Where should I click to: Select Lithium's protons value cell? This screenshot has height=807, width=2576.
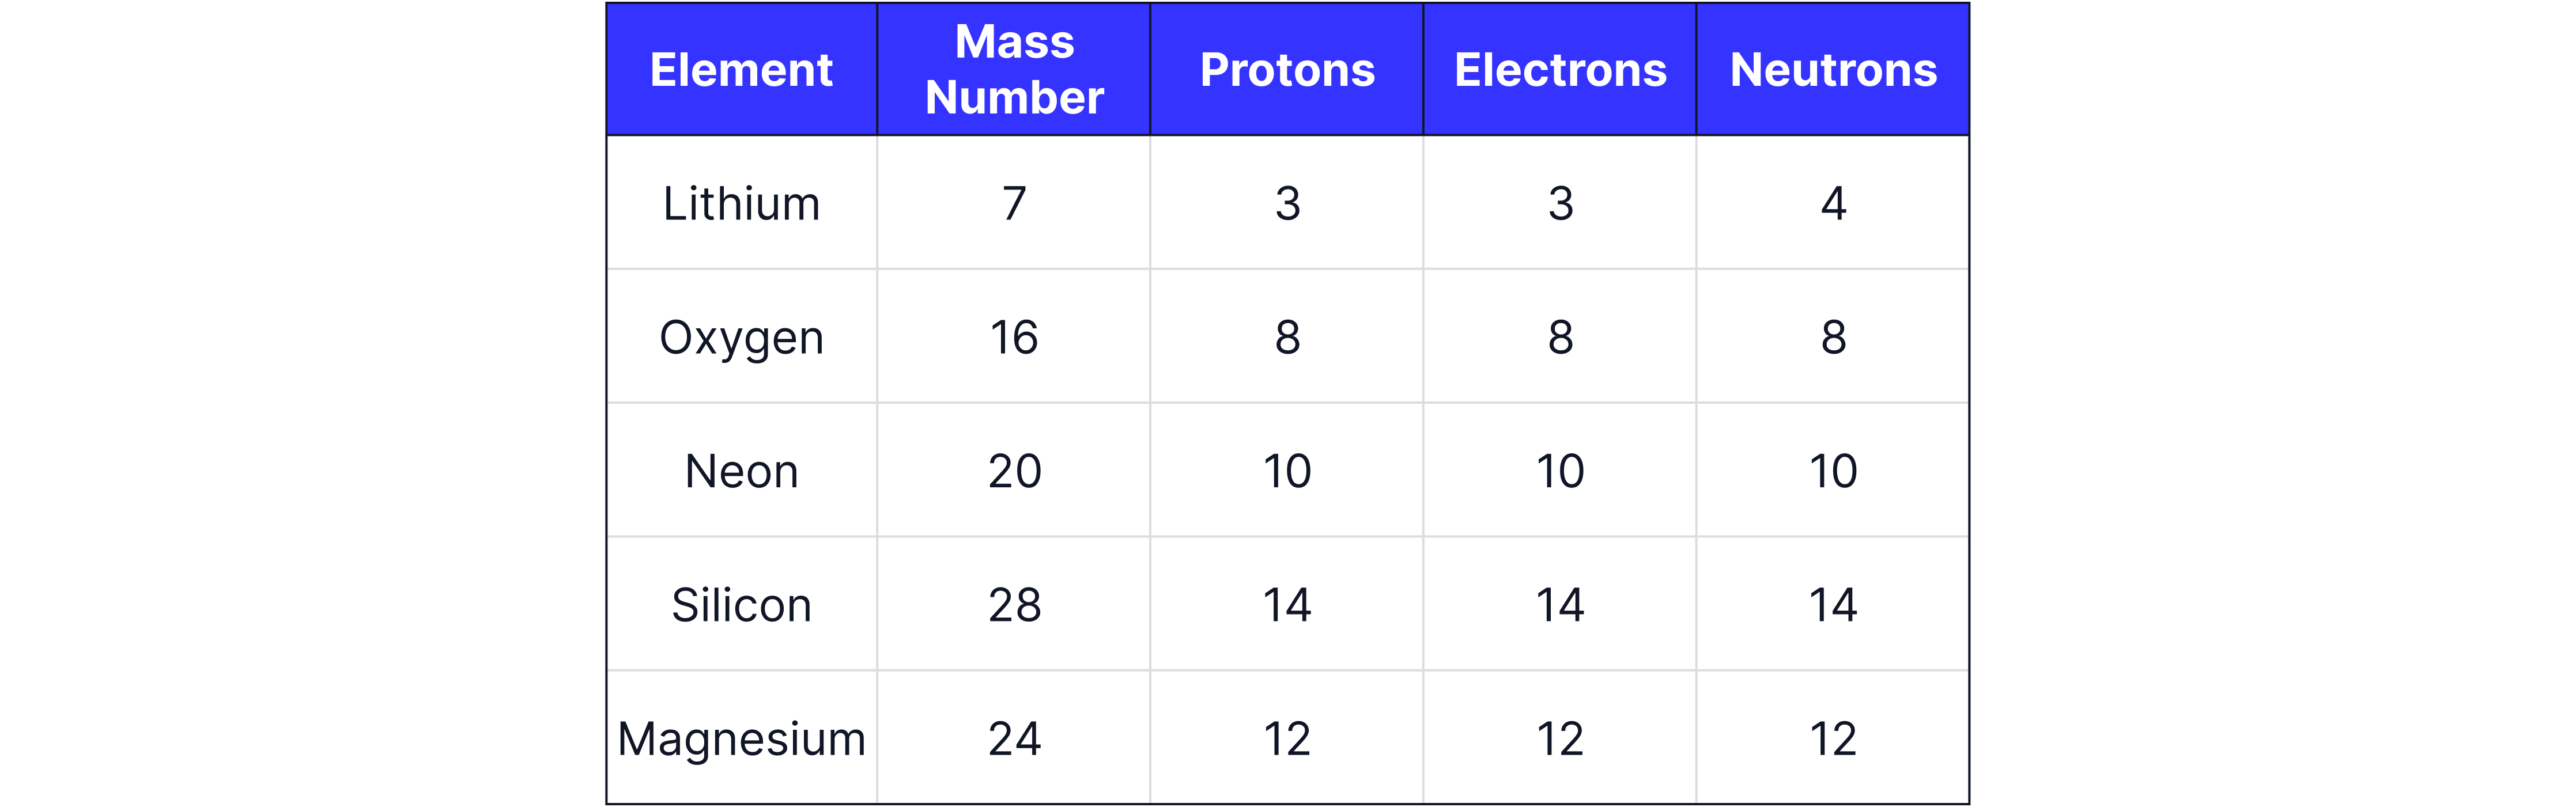(x=1287, y=204)
